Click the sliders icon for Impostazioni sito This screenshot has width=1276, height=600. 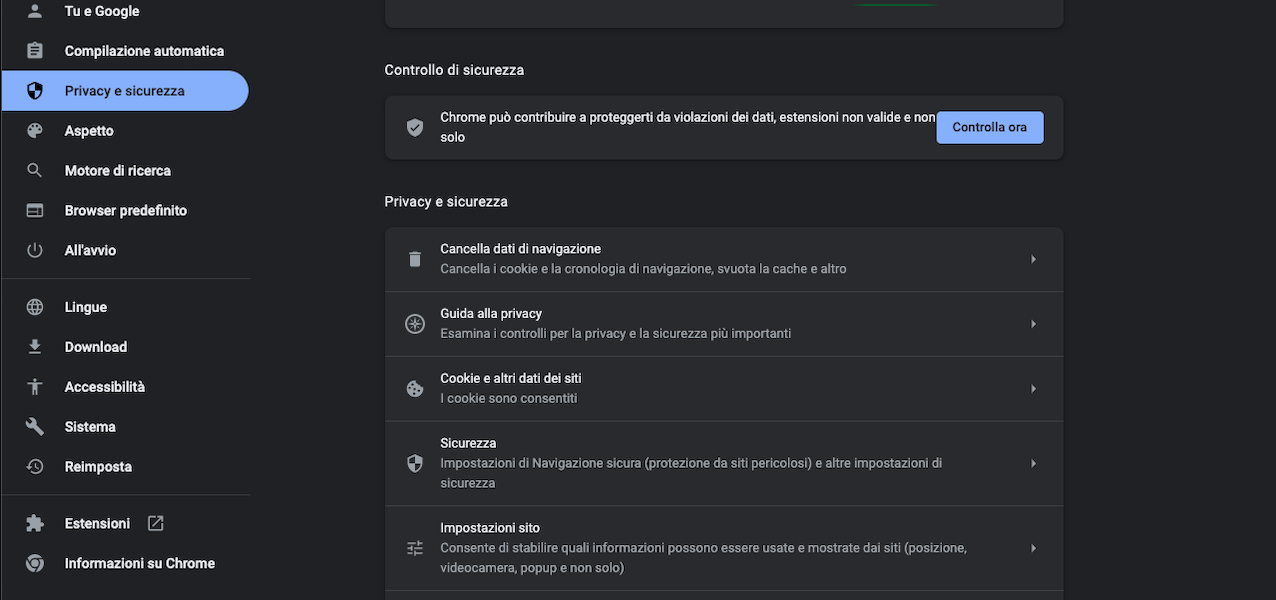(414, 548)
